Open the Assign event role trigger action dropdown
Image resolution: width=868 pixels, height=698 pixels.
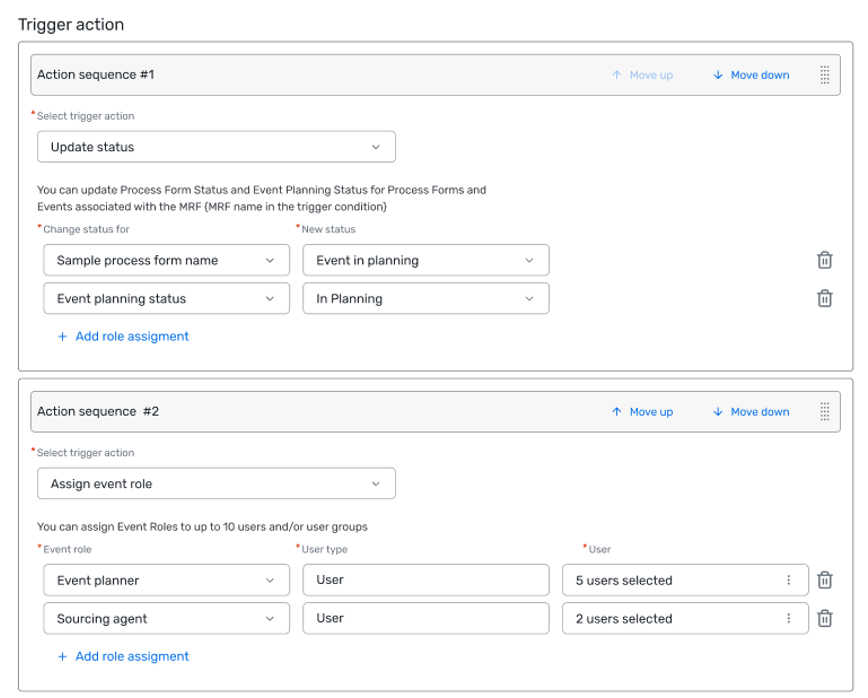[216, 484]
